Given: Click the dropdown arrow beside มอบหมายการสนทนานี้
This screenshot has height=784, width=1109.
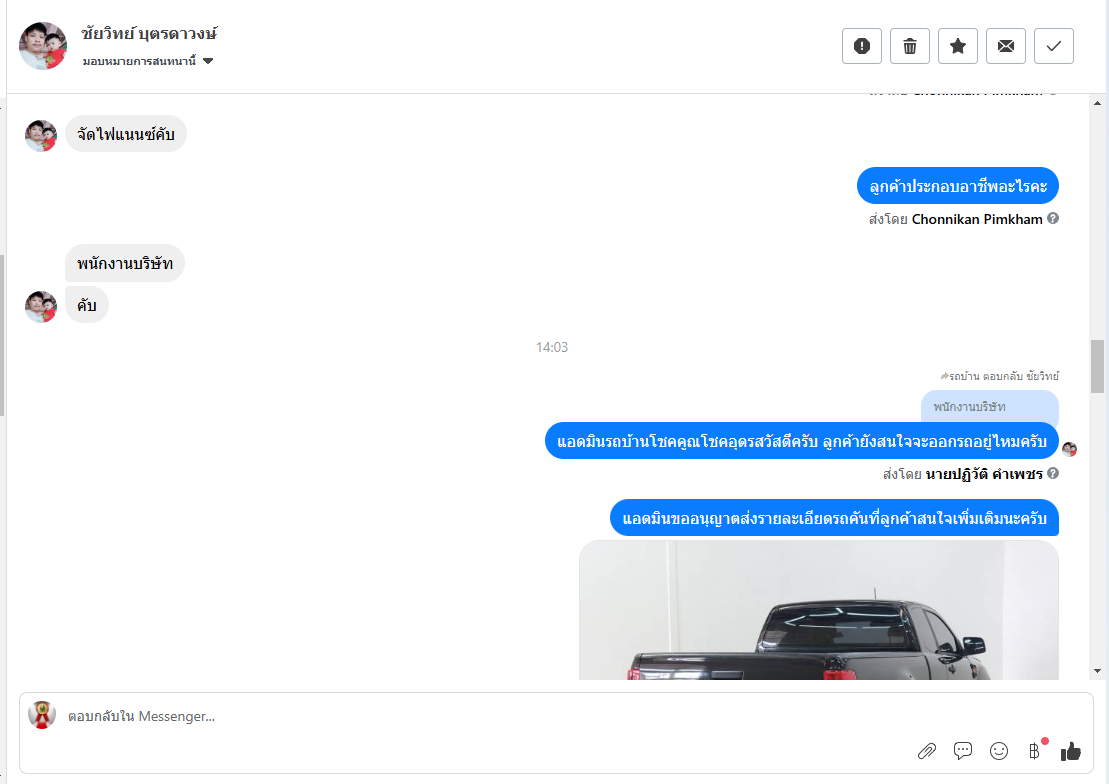Looking at the screenshot, I should [208, 61].
